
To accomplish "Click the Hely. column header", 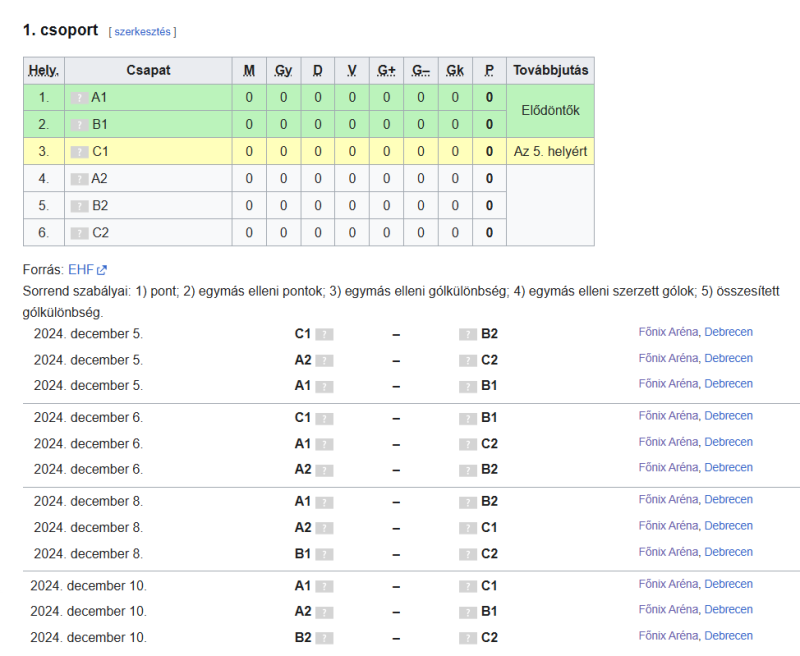I will (x=44, y=70).
